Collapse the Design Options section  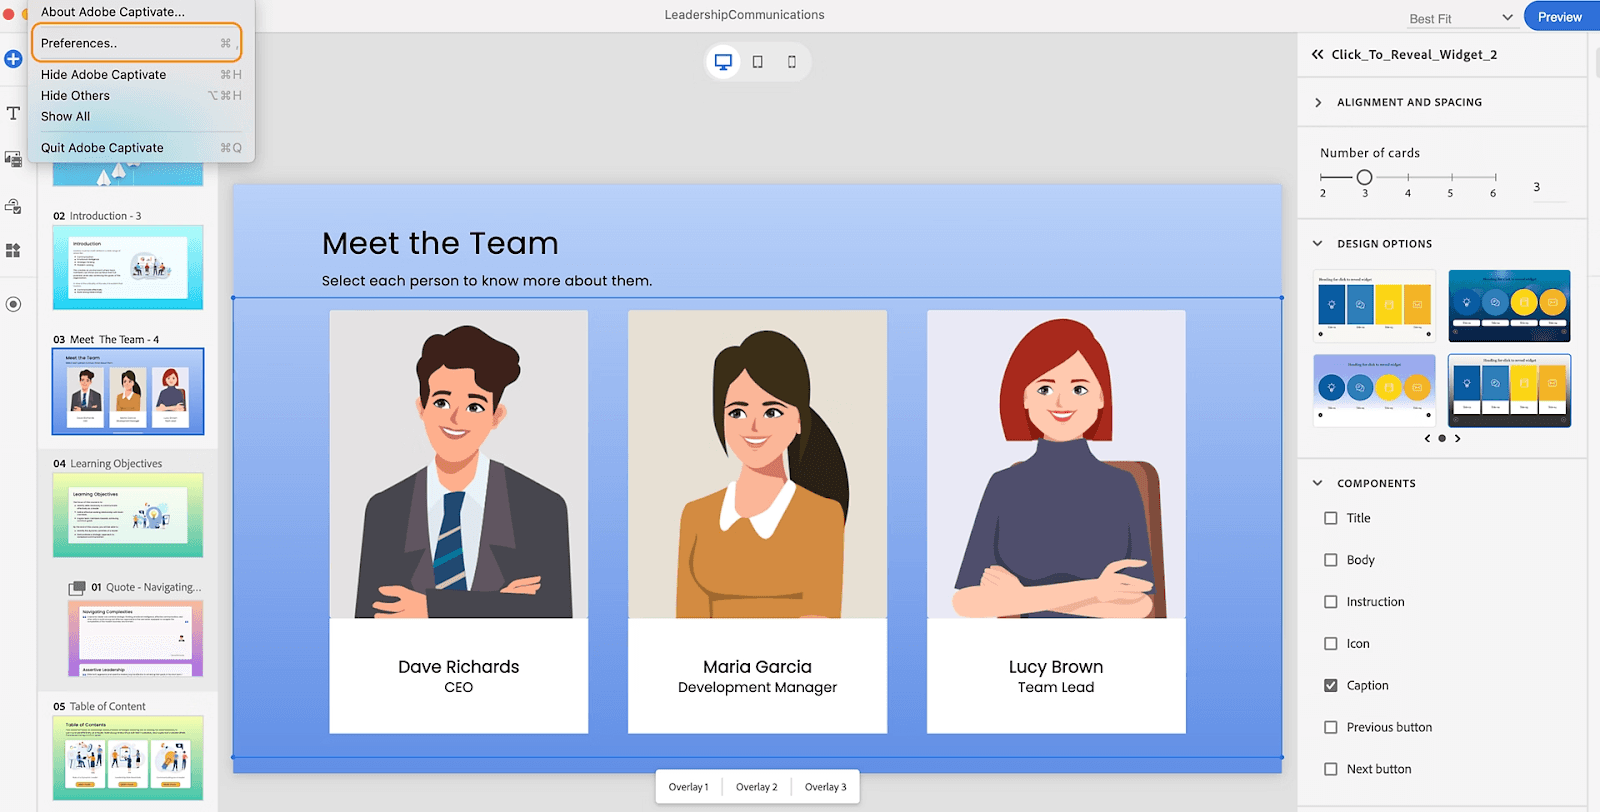[1318, 244]
